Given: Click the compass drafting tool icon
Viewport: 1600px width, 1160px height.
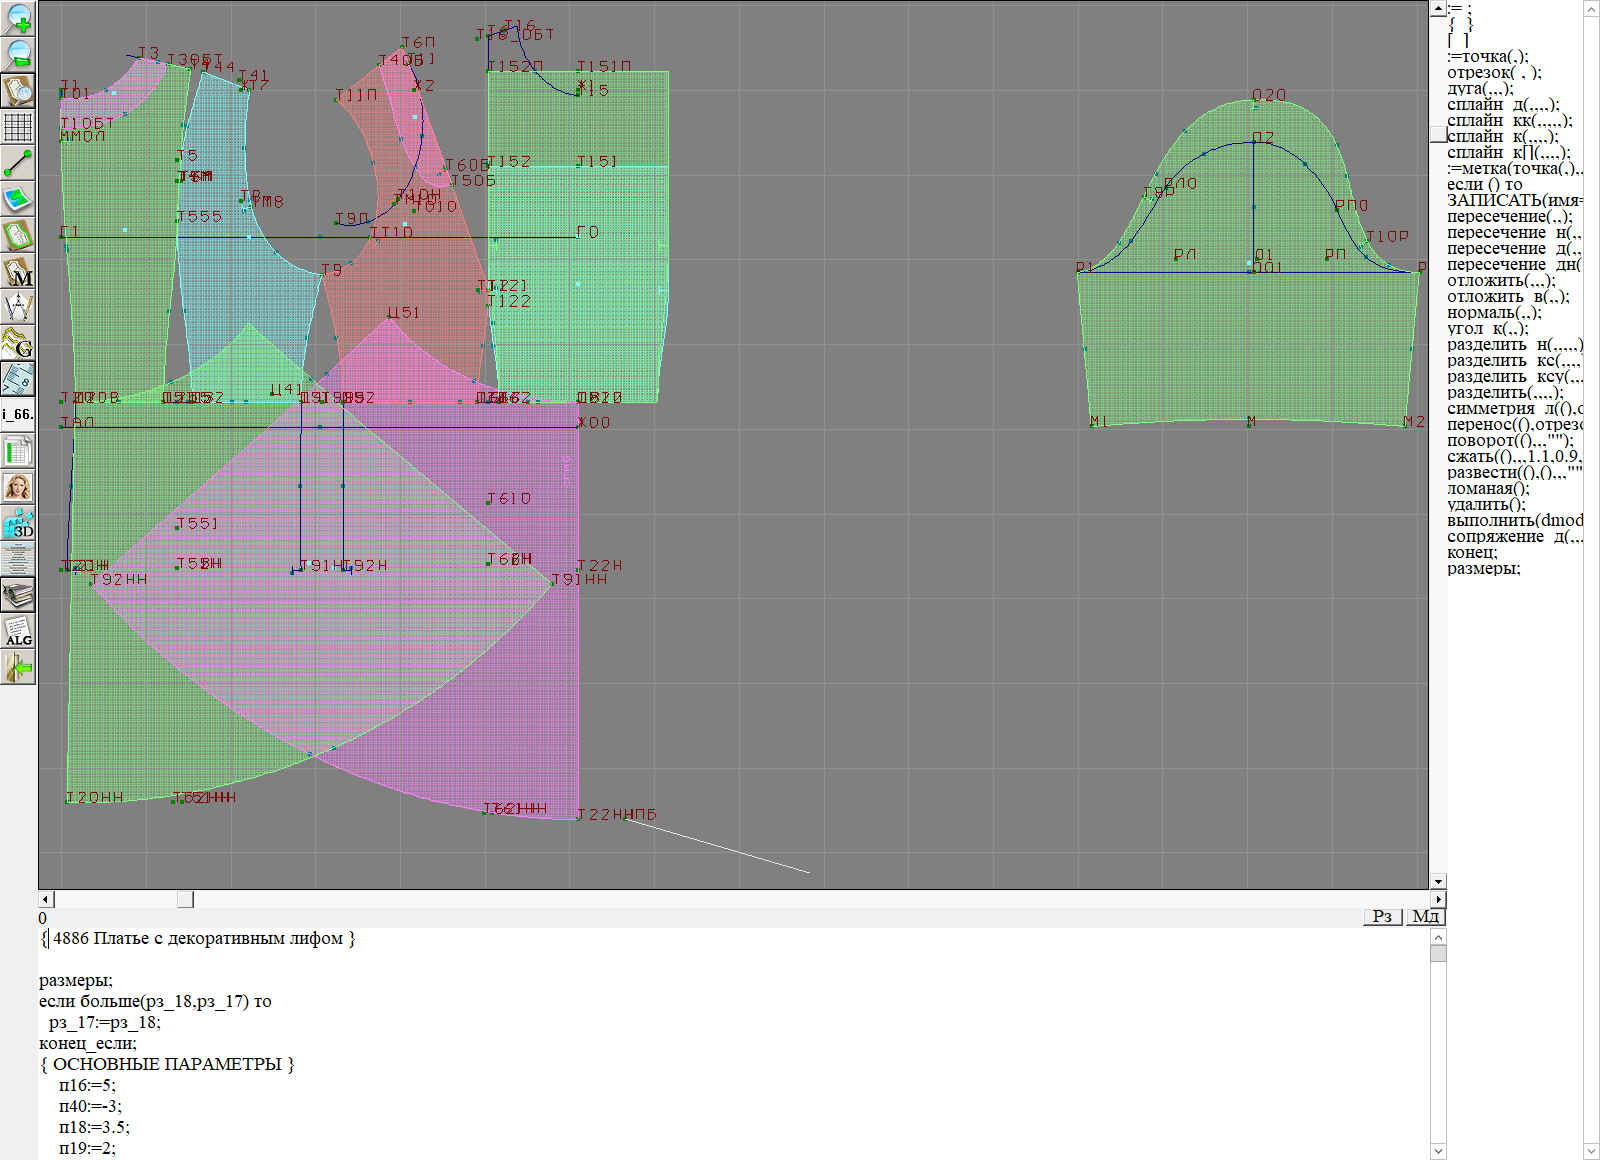Looking at the screenshot, I should (18, 307).
